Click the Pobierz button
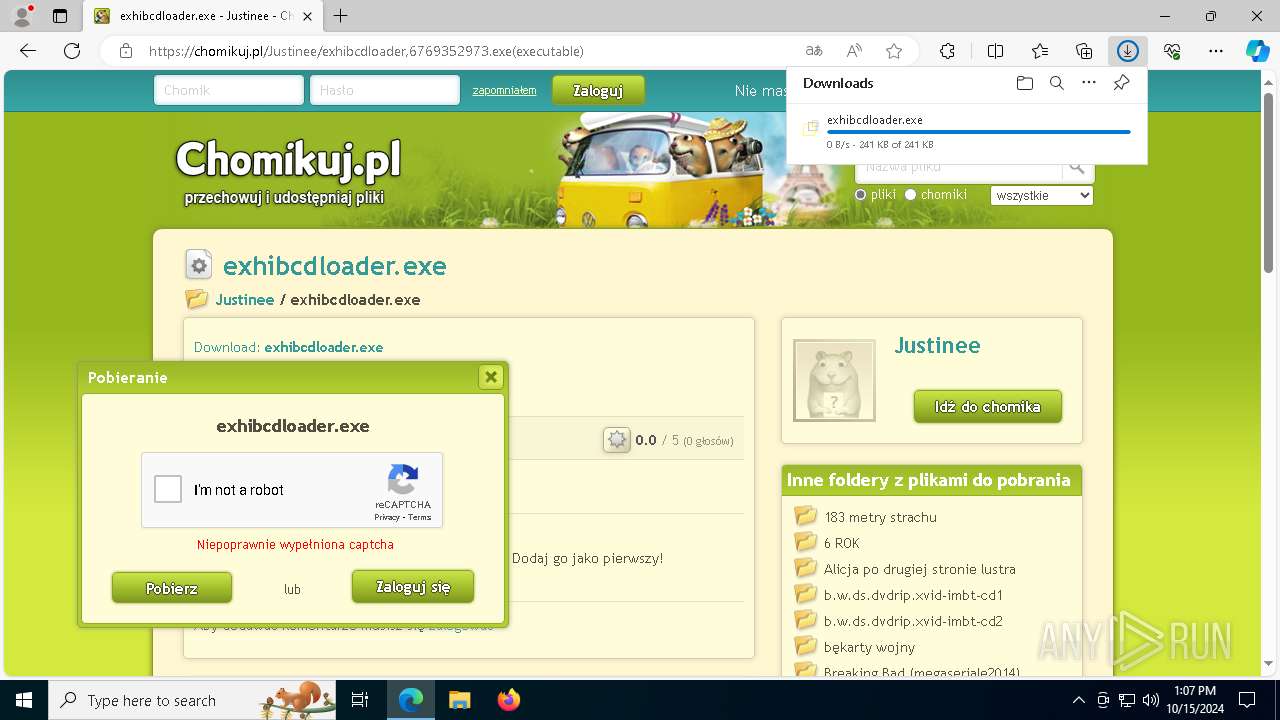 pos(172,588)
